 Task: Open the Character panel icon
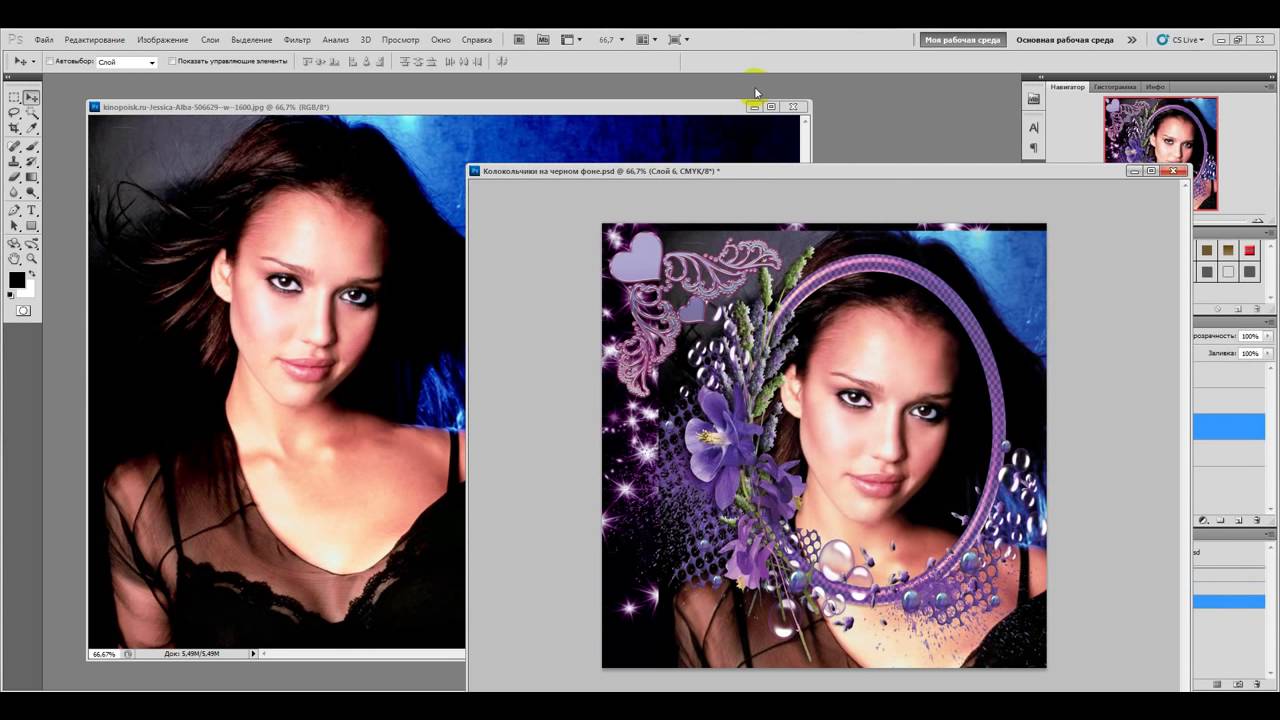coord(1034,127)
